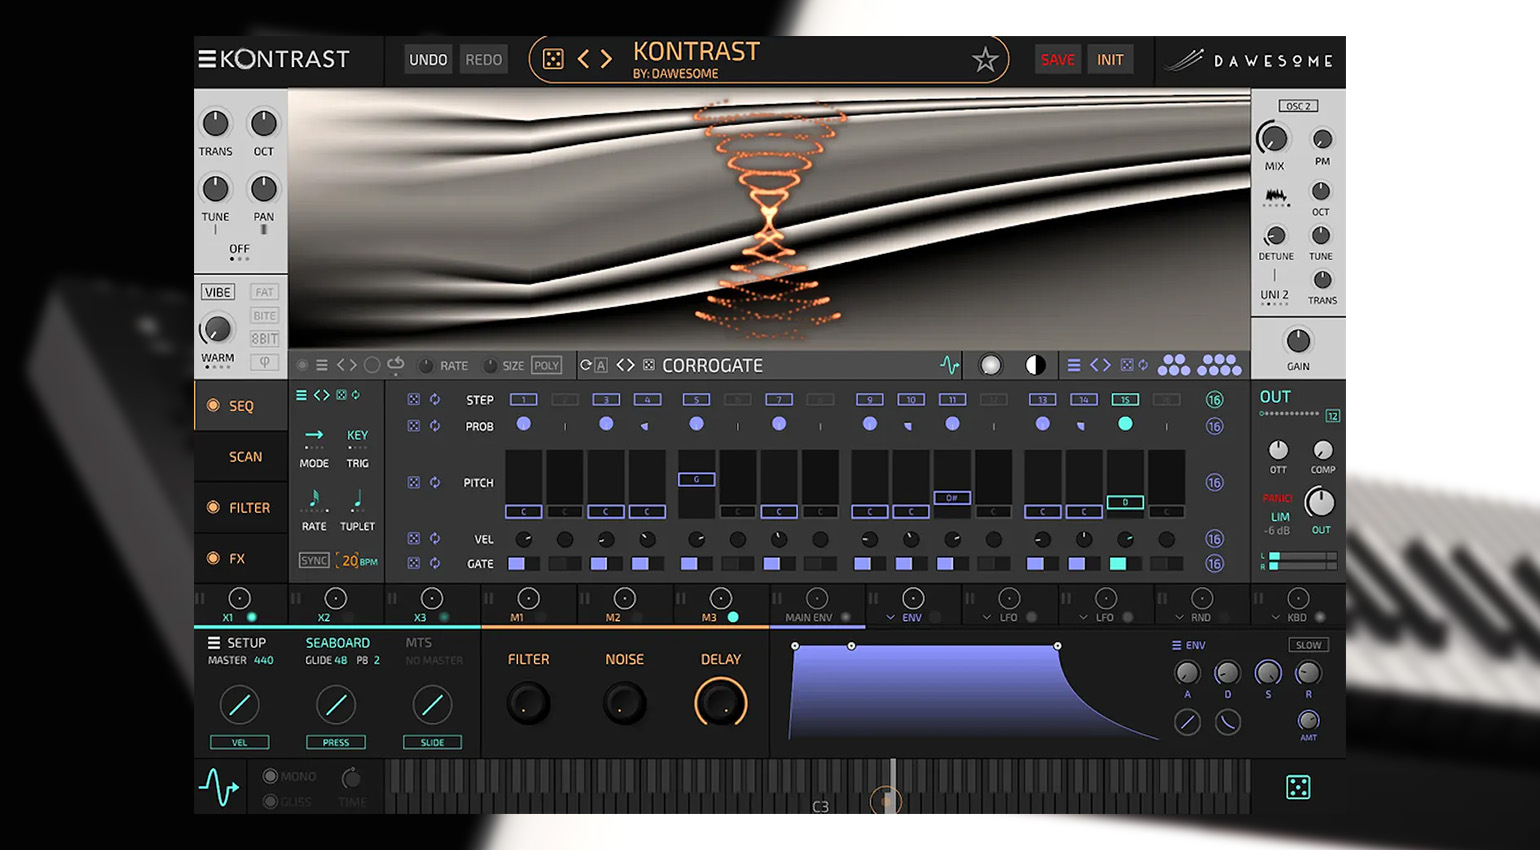Click the waveform logo icon at bottom left
The image size is (1540, 850).
click(x=218, y=787)
